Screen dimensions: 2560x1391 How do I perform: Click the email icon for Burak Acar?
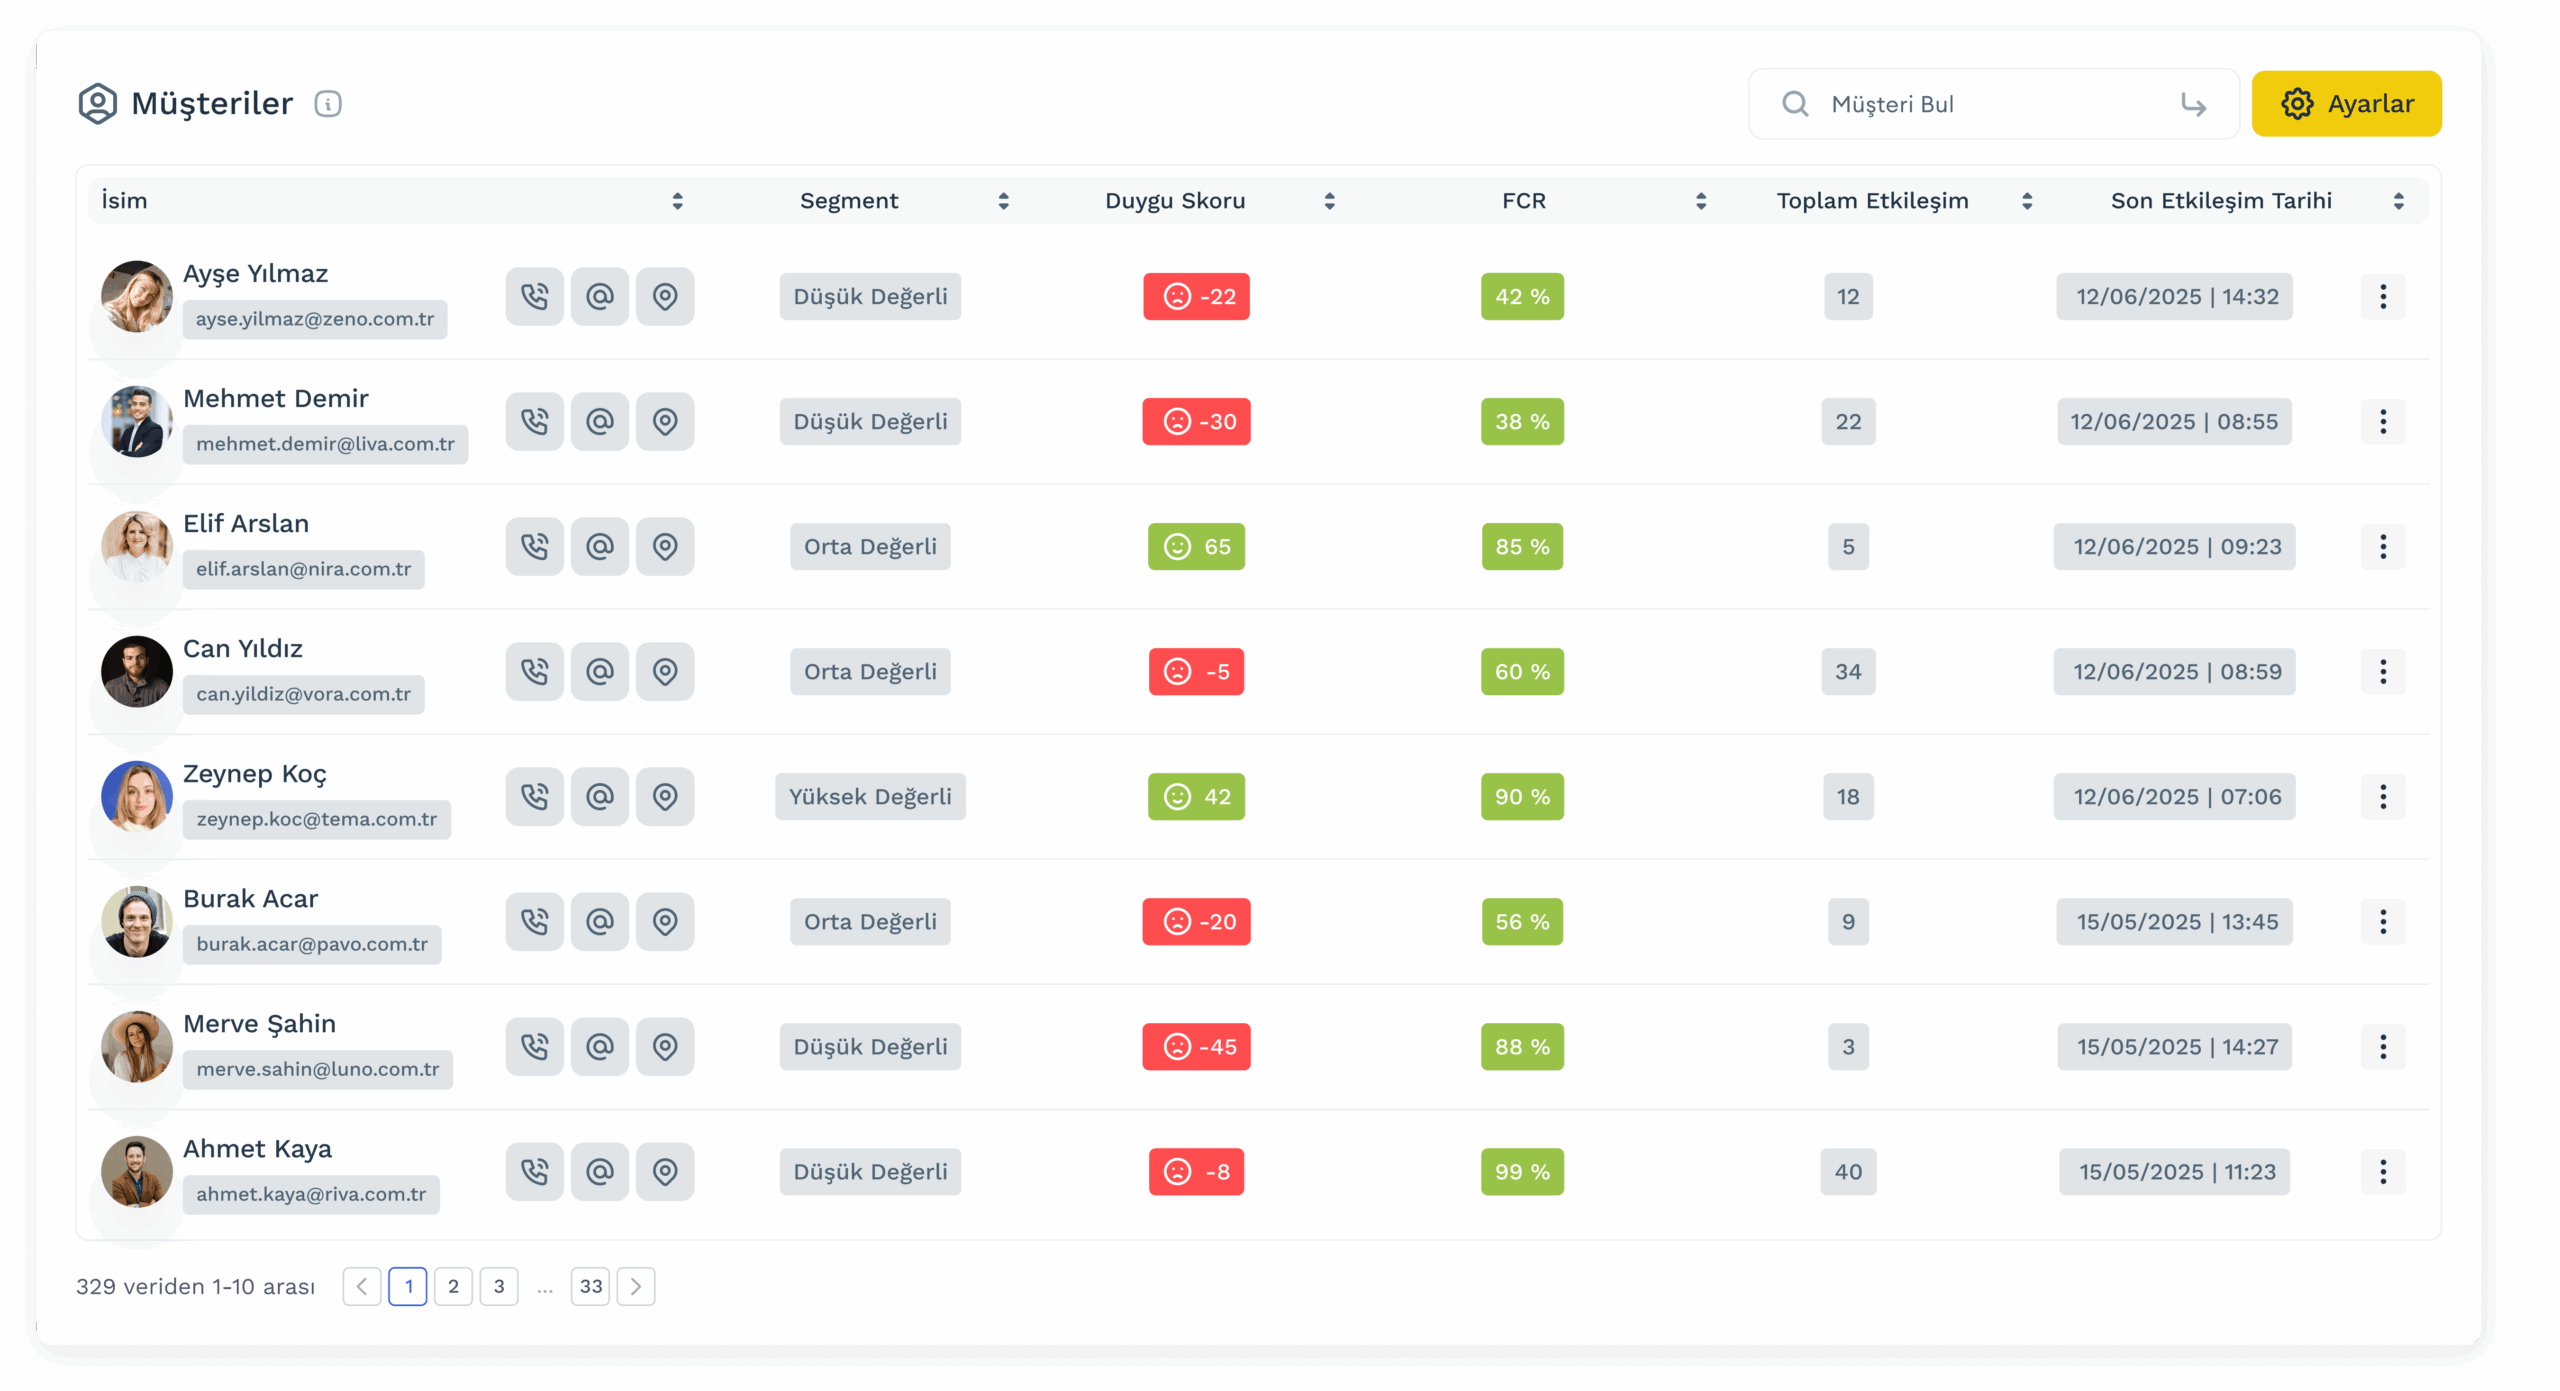599,921
